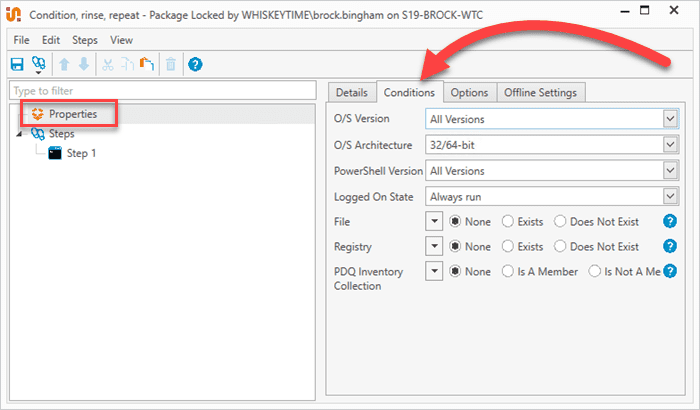This screenshot has width=700, height=410.
Task: Open the File menu
Action: coord(21,40)
